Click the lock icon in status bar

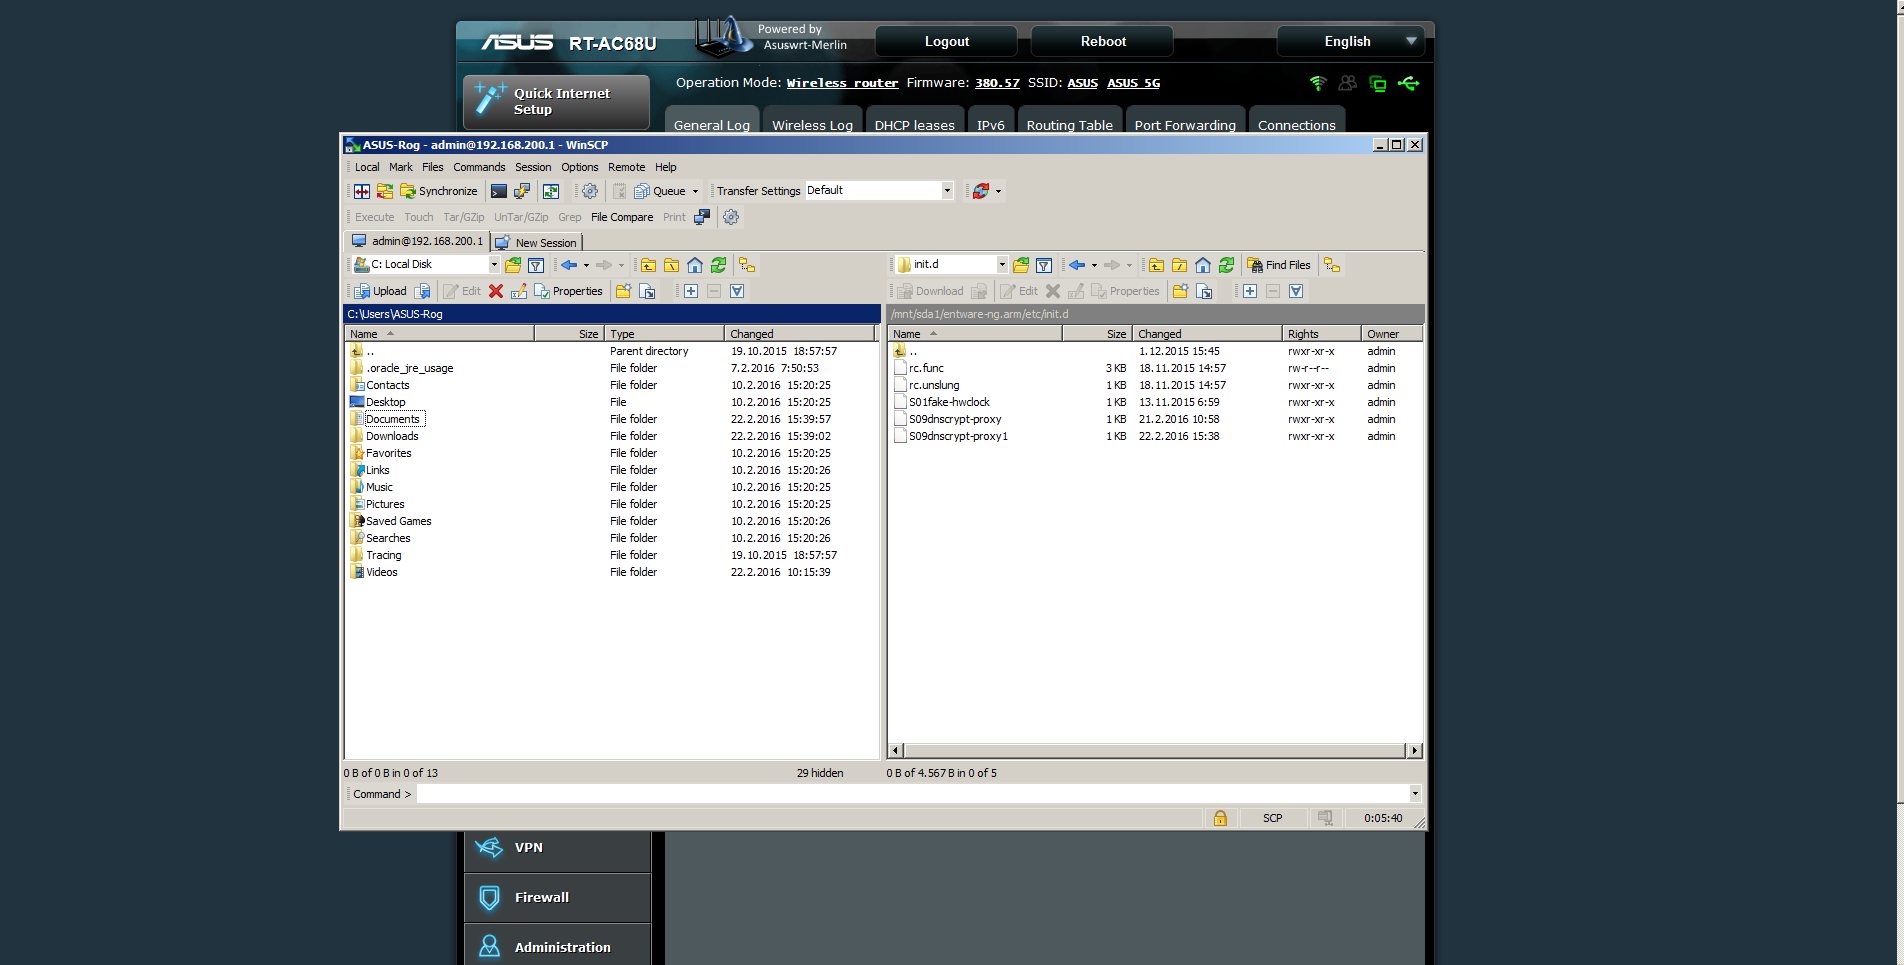[x=1220, y=818]
